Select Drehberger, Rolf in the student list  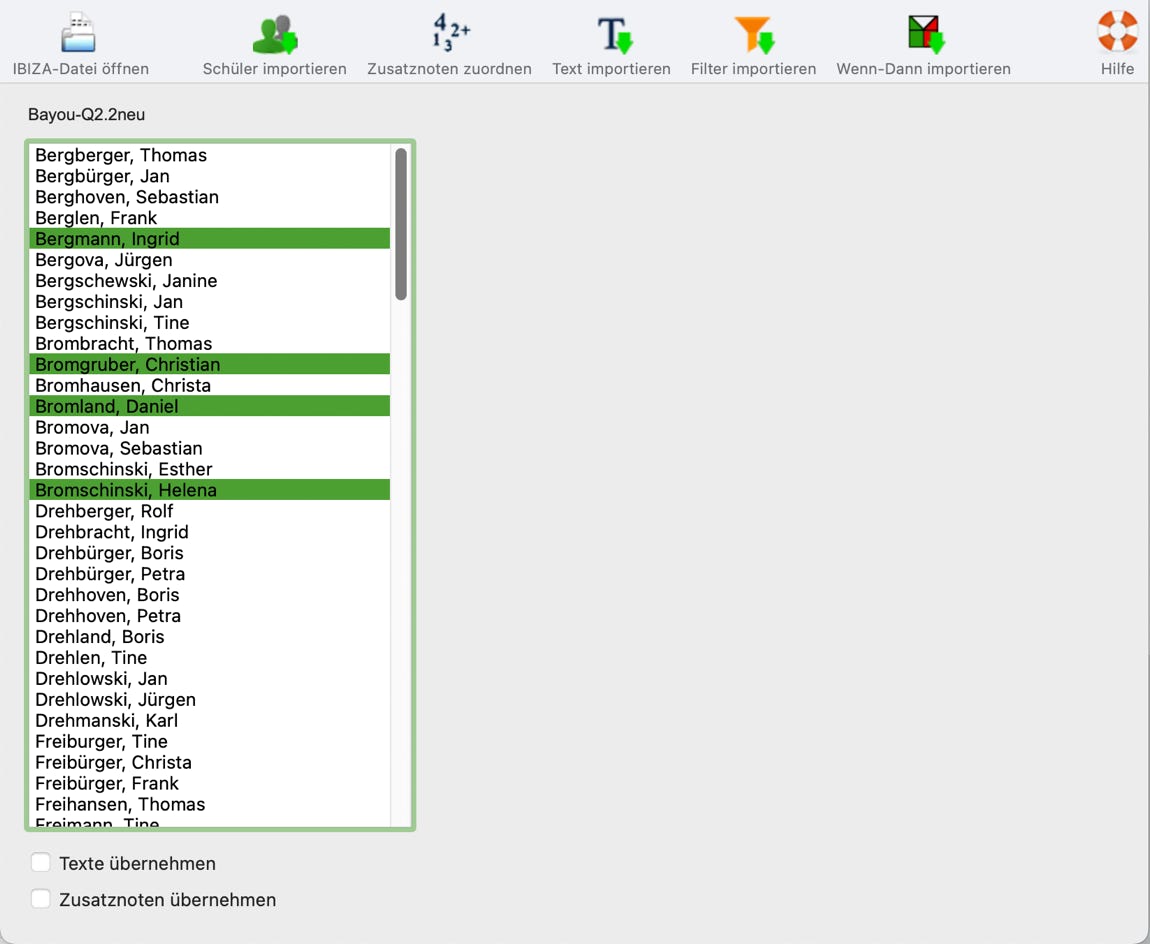tap(104, 511)
